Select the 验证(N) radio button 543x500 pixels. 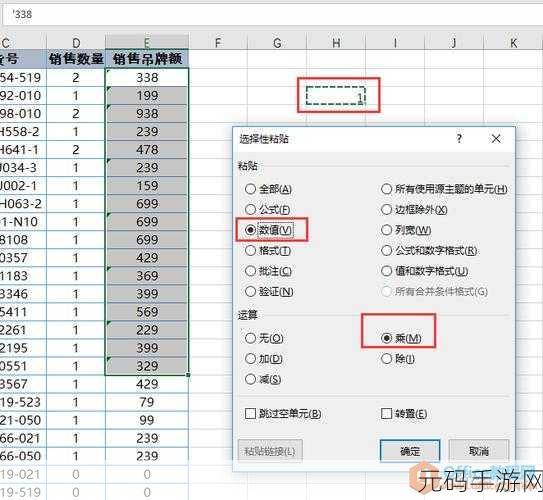point(269,292)
